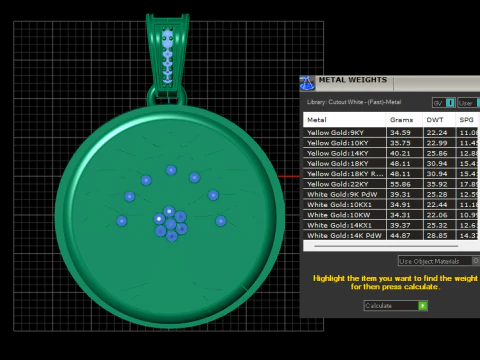480x360 pixels.
Task: Sort by the Grams column header
Action: coord(404,120)
